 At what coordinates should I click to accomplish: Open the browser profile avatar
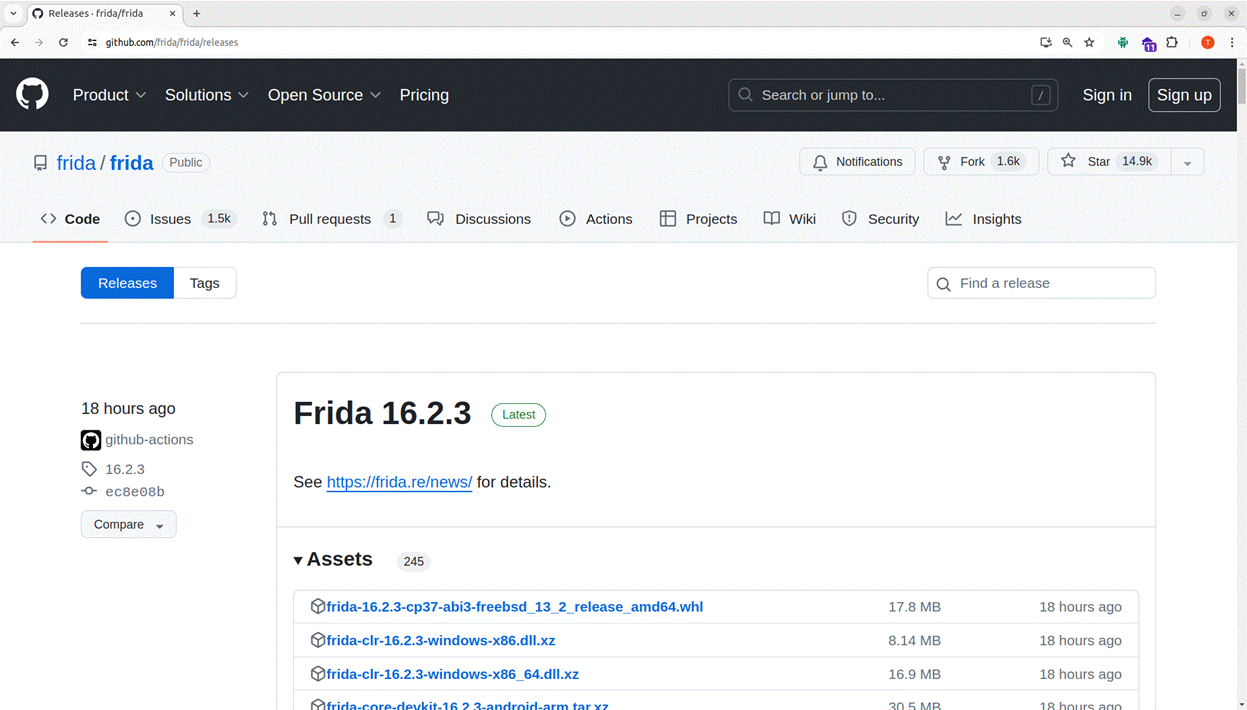click(x=1208, y=42)
